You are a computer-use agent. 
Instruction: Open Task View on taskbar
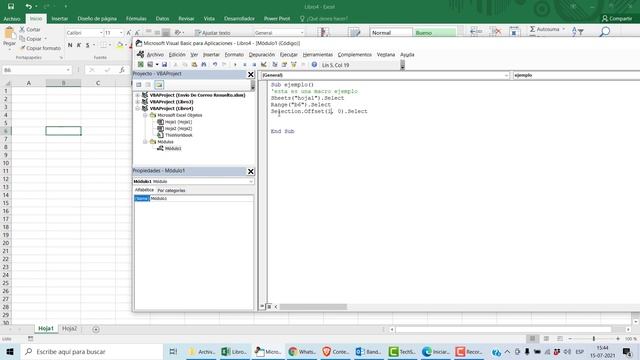click(173, 351)
